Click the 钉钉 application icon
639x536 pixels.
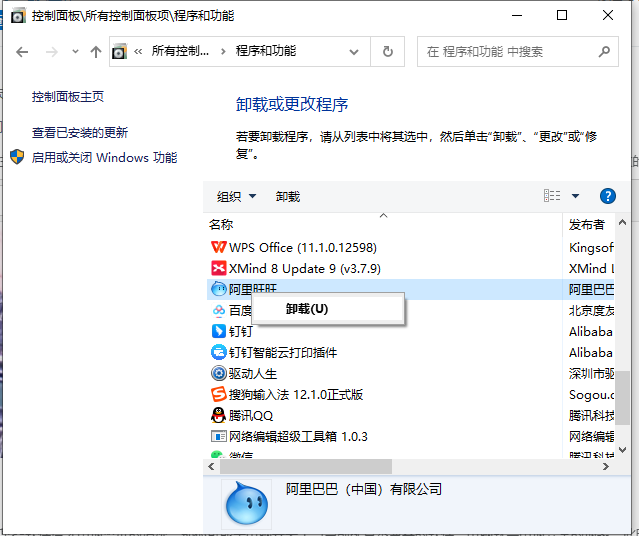(218, 331)
